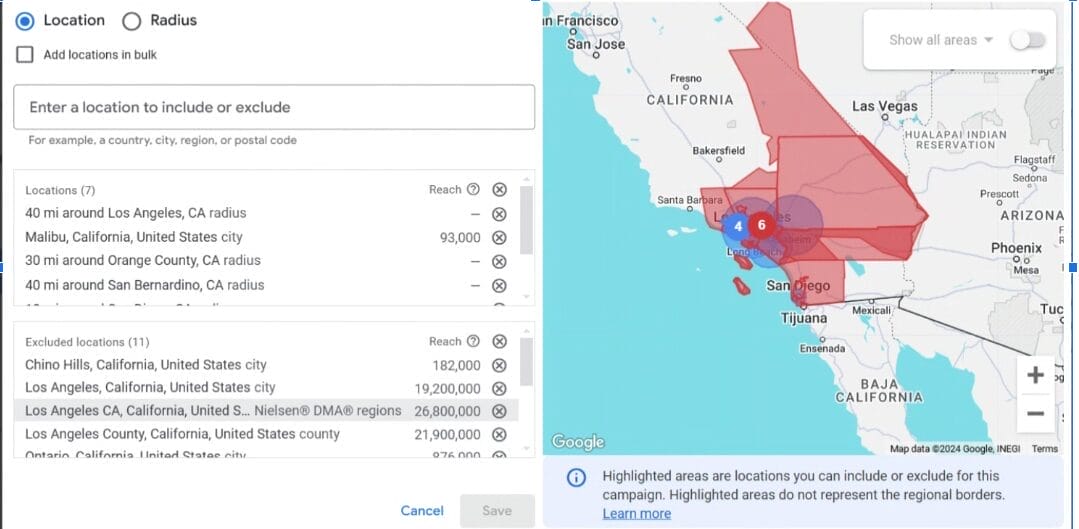
Task: Remove all excluded locations via header X
Action: [x=499, y=342]
